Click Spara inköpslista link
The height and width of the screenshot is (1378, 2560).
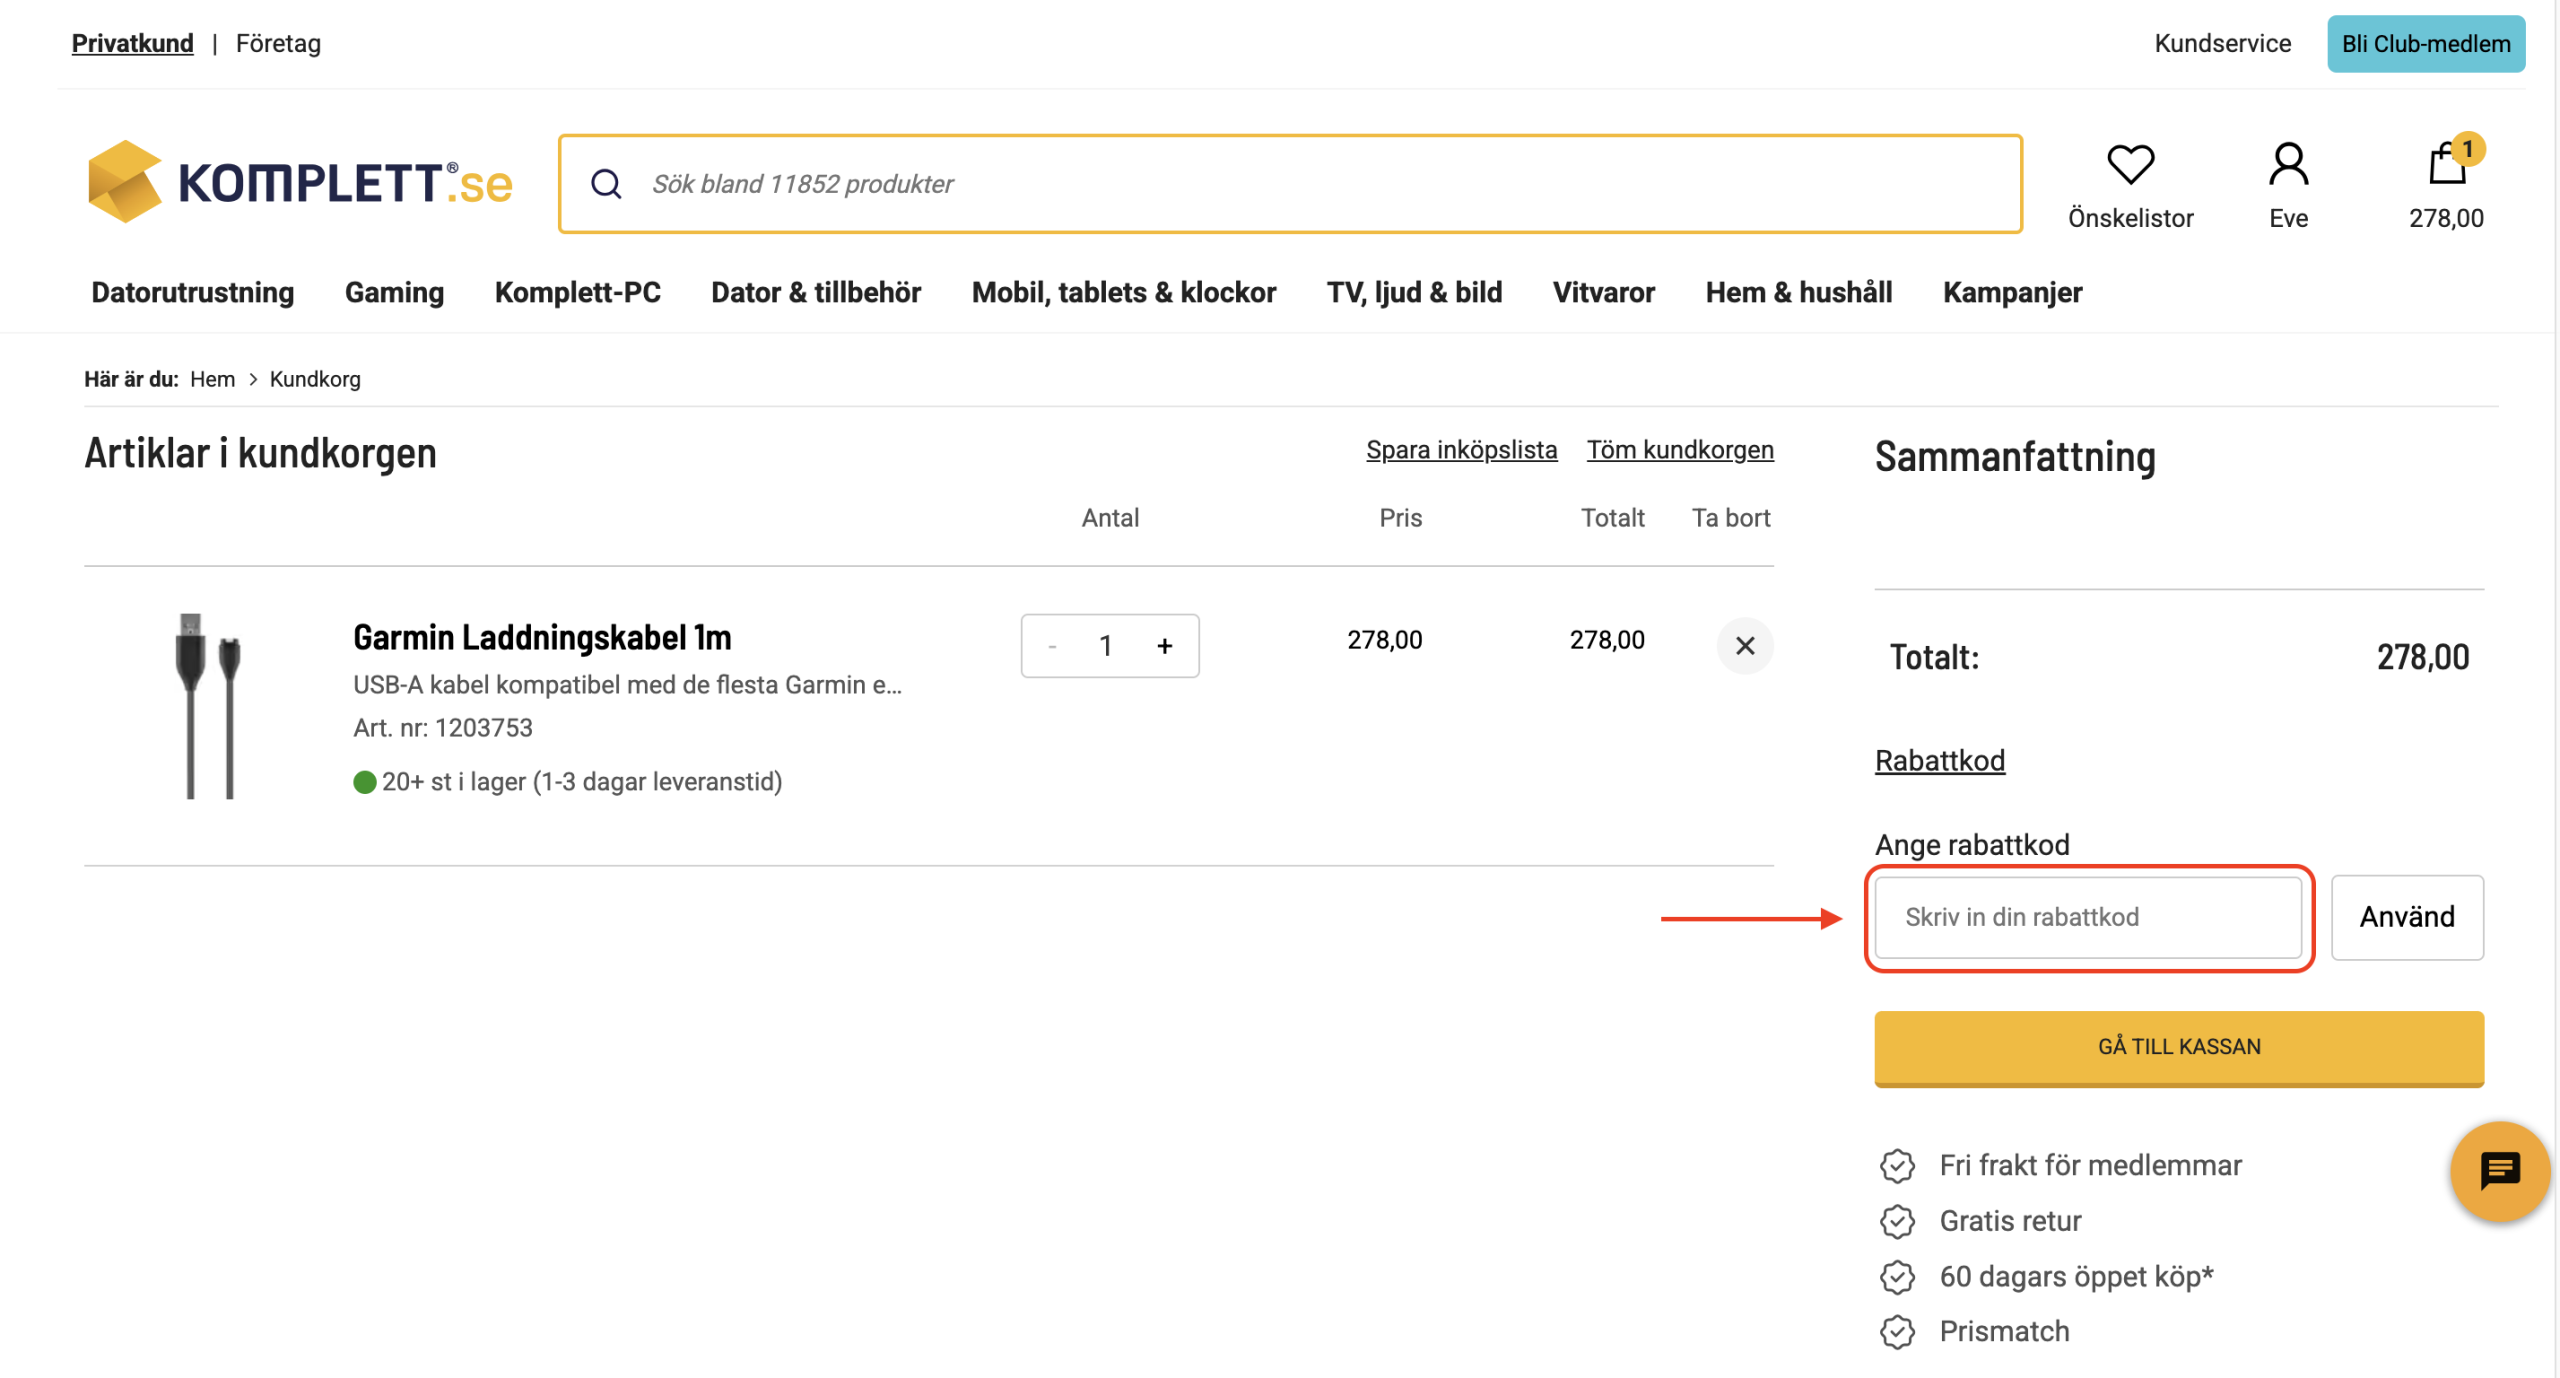tap(1461, 450)
